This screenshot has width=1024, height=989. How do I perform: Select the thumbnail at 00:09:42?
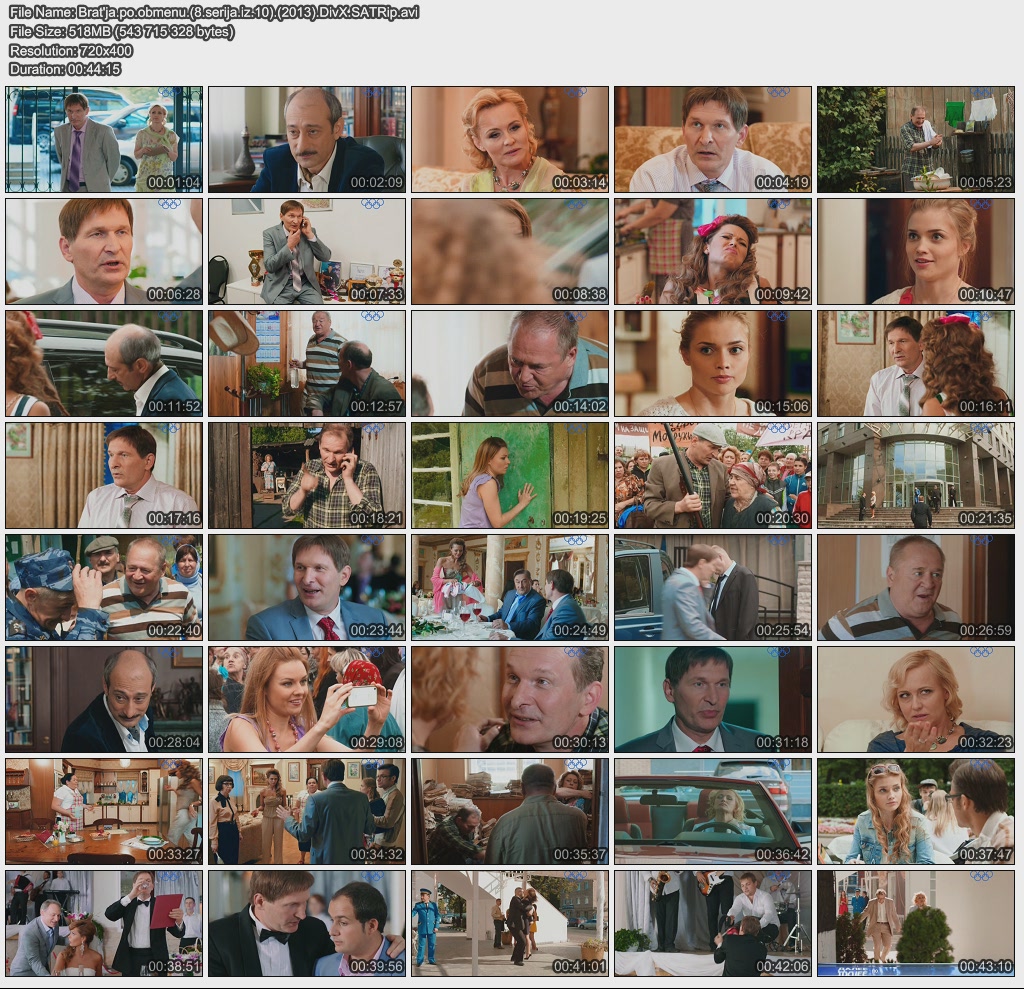point(712,251)
